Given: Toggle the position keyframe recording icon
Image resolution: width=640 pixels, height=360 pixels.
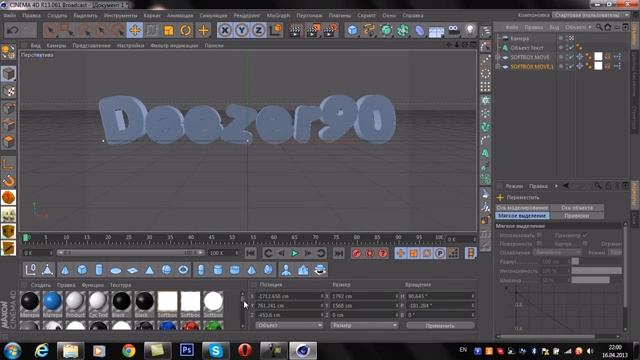Looking at the screenshot, I should coord(400,253).
